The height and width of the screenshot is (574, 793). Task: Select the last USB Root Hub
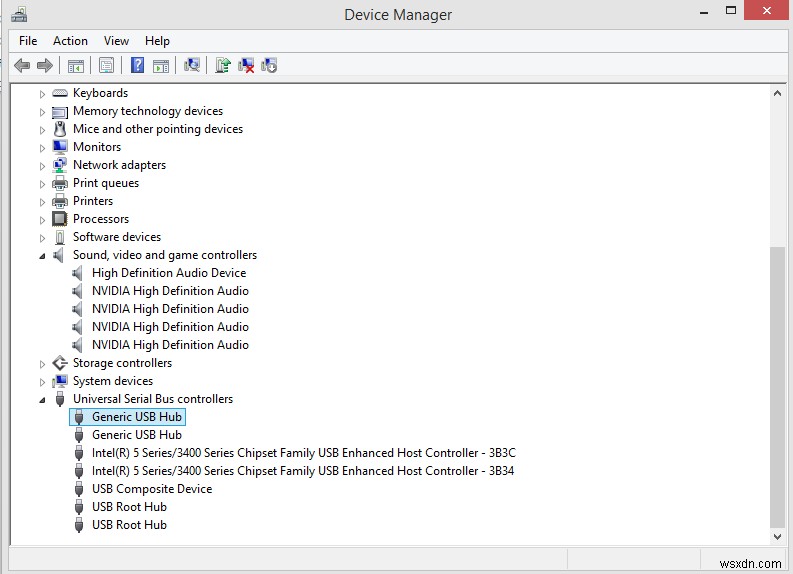click(129, 525)
